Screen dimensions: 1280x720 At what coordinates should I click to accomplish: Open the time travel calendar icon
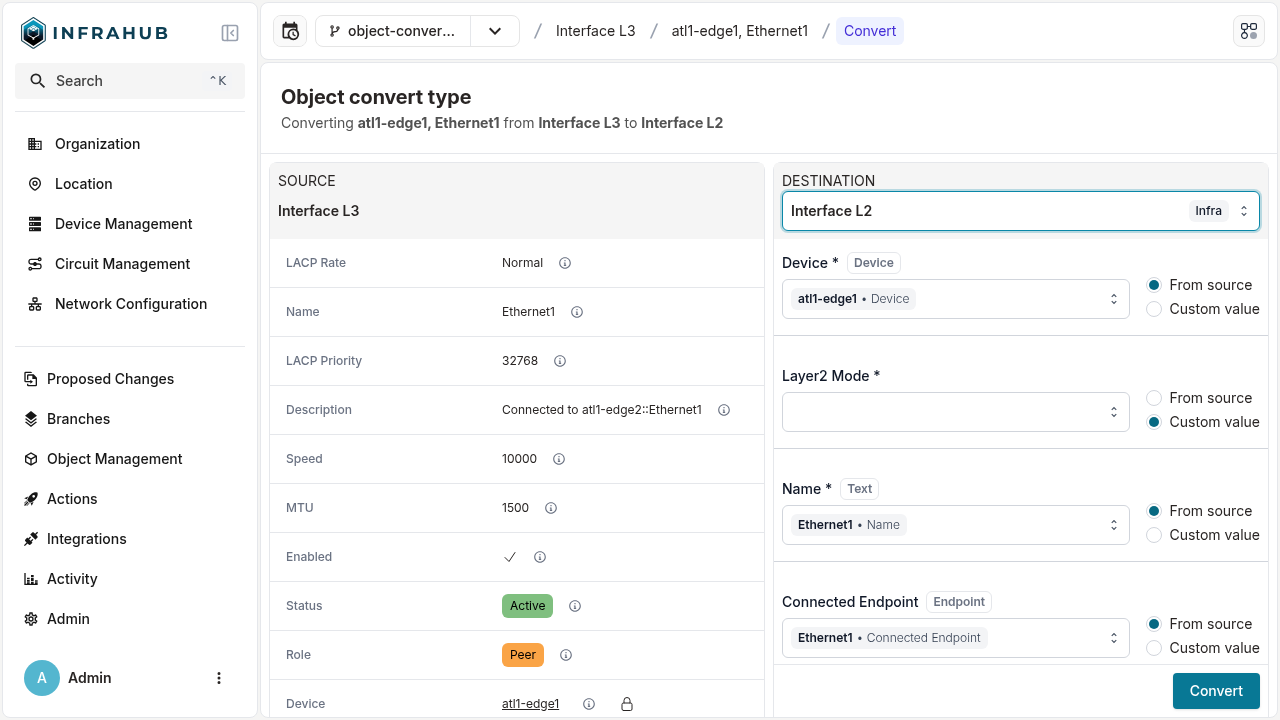(290, 31)
